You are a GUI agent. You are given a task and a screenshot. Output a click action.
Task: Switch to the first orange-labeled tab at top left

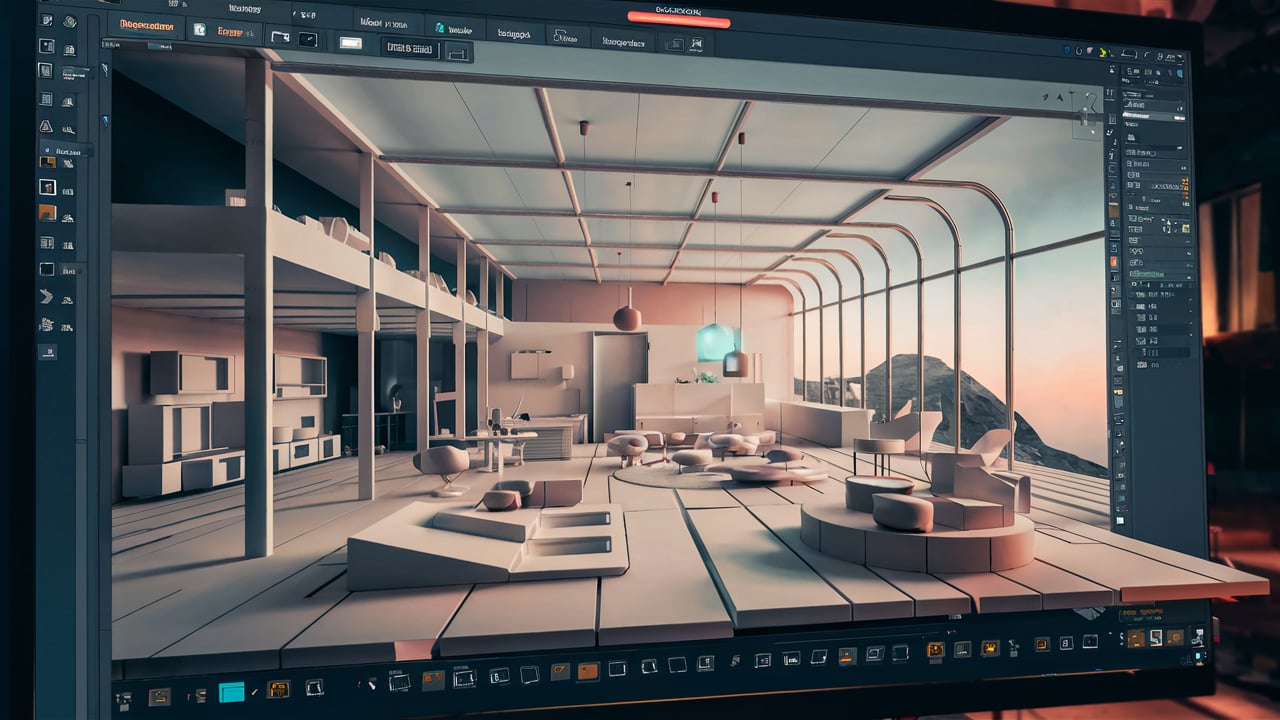coord(144,24)
